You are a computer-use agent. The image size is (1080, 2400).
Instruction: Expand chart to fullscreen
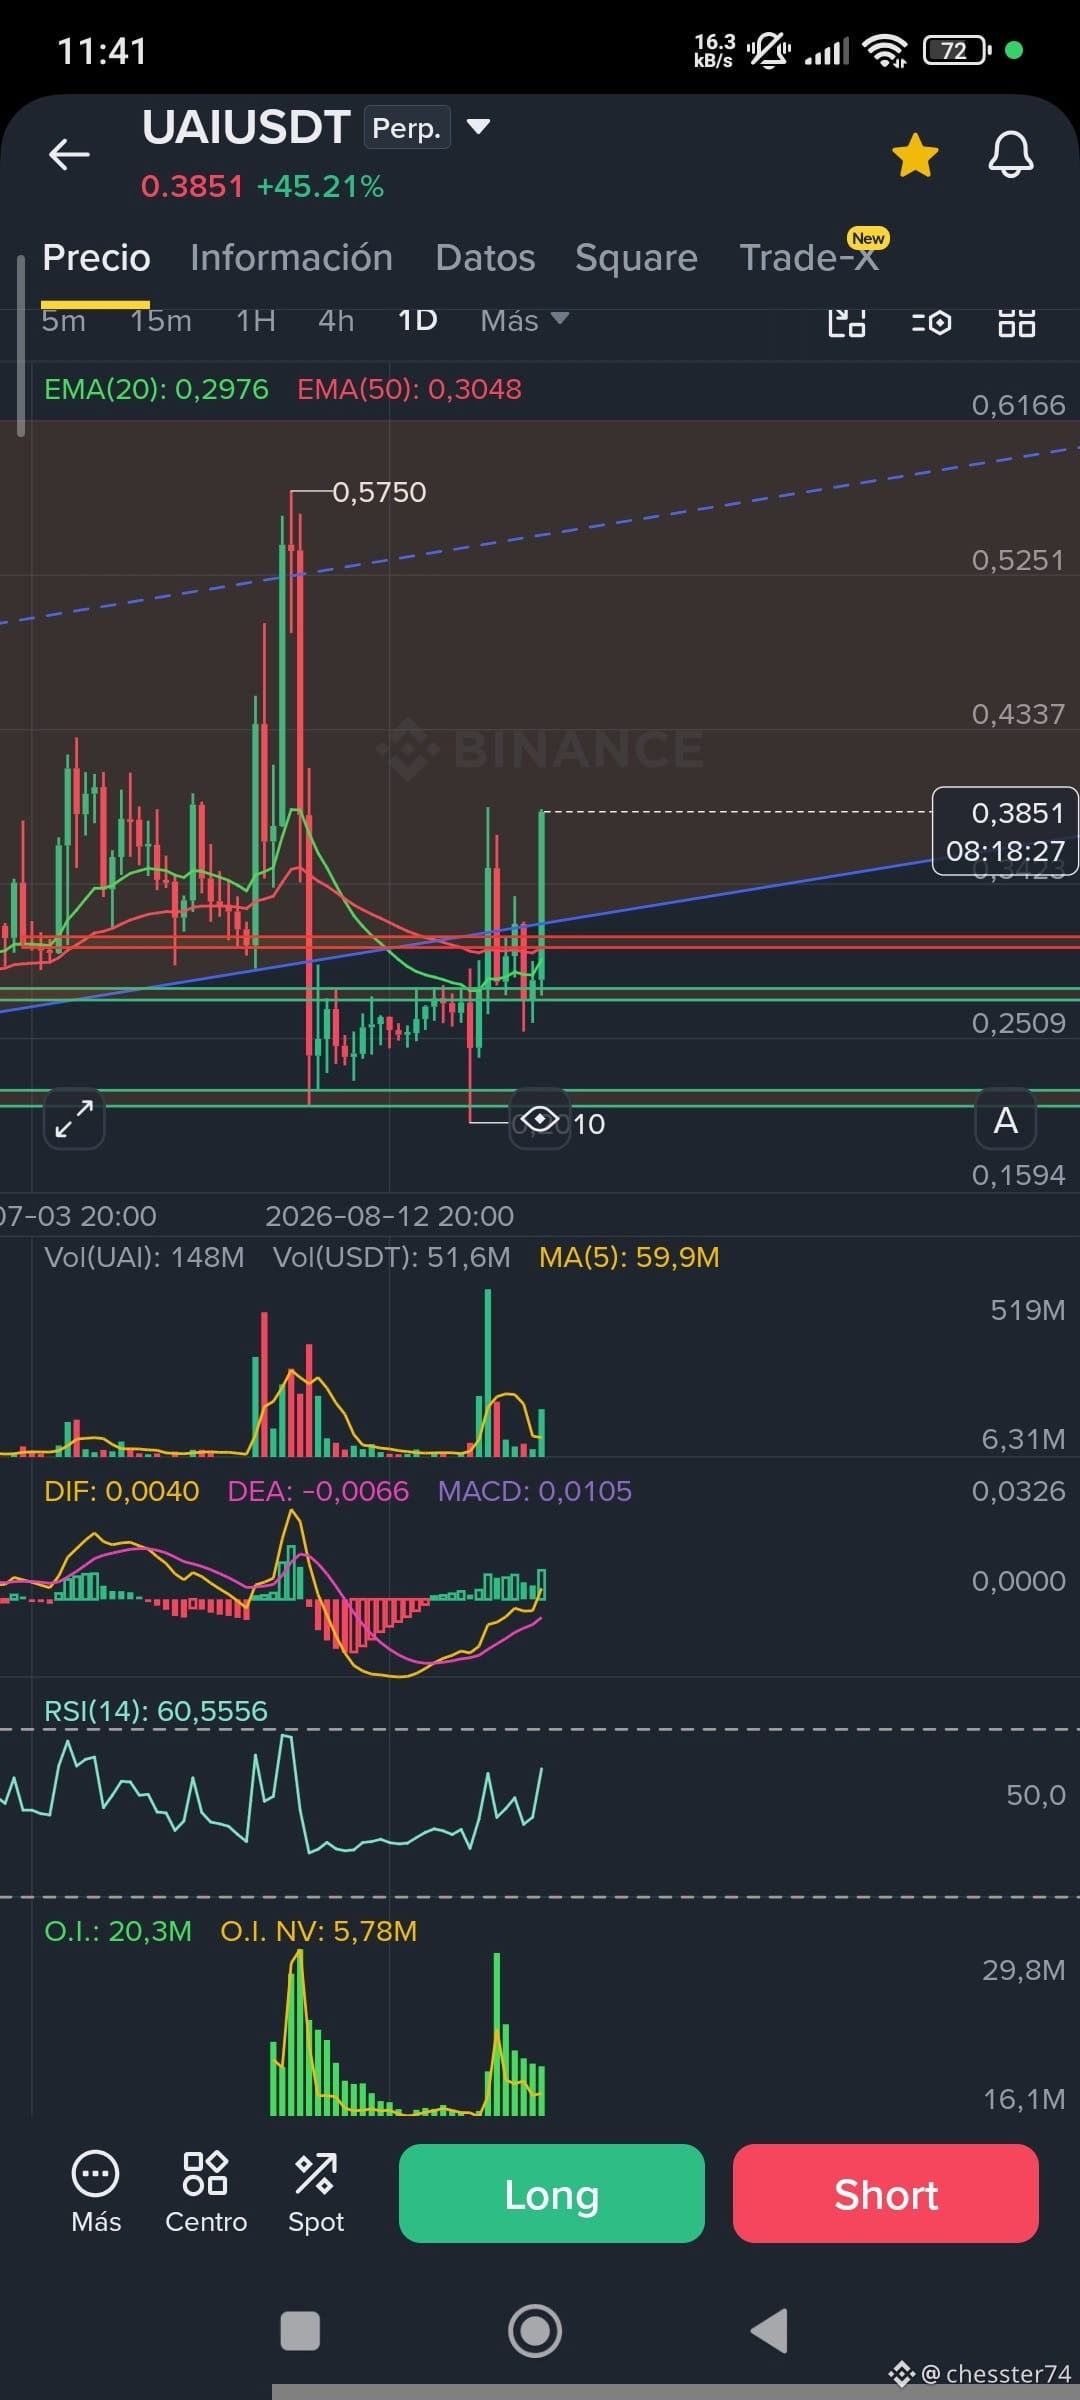74,1119
